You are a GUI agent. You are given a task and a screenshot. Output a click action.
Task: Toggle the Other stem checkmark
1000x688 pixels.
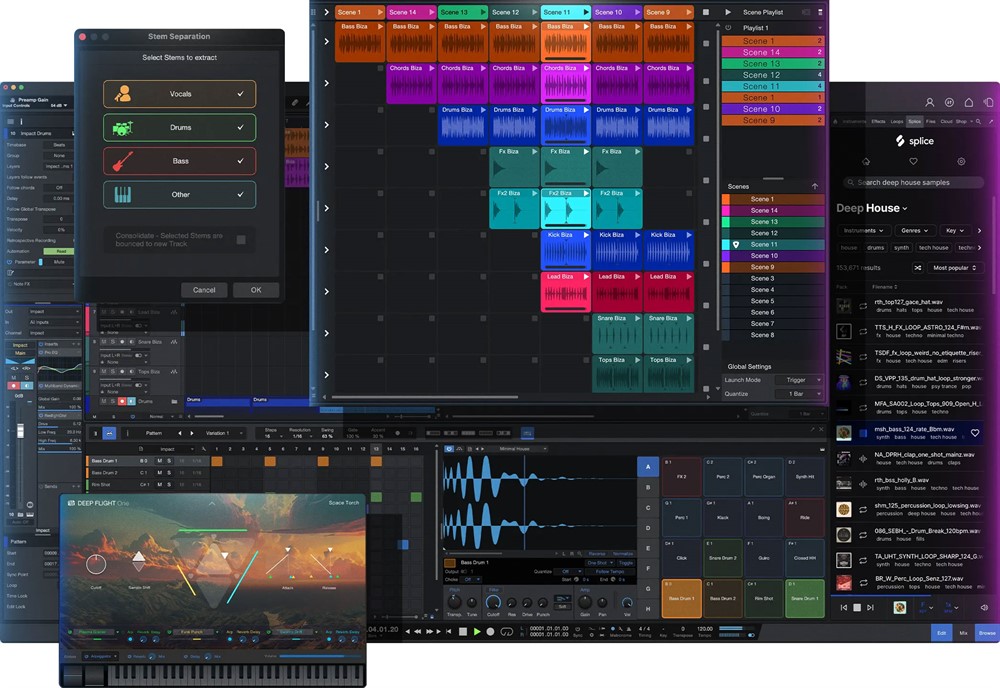click(240, 194)
